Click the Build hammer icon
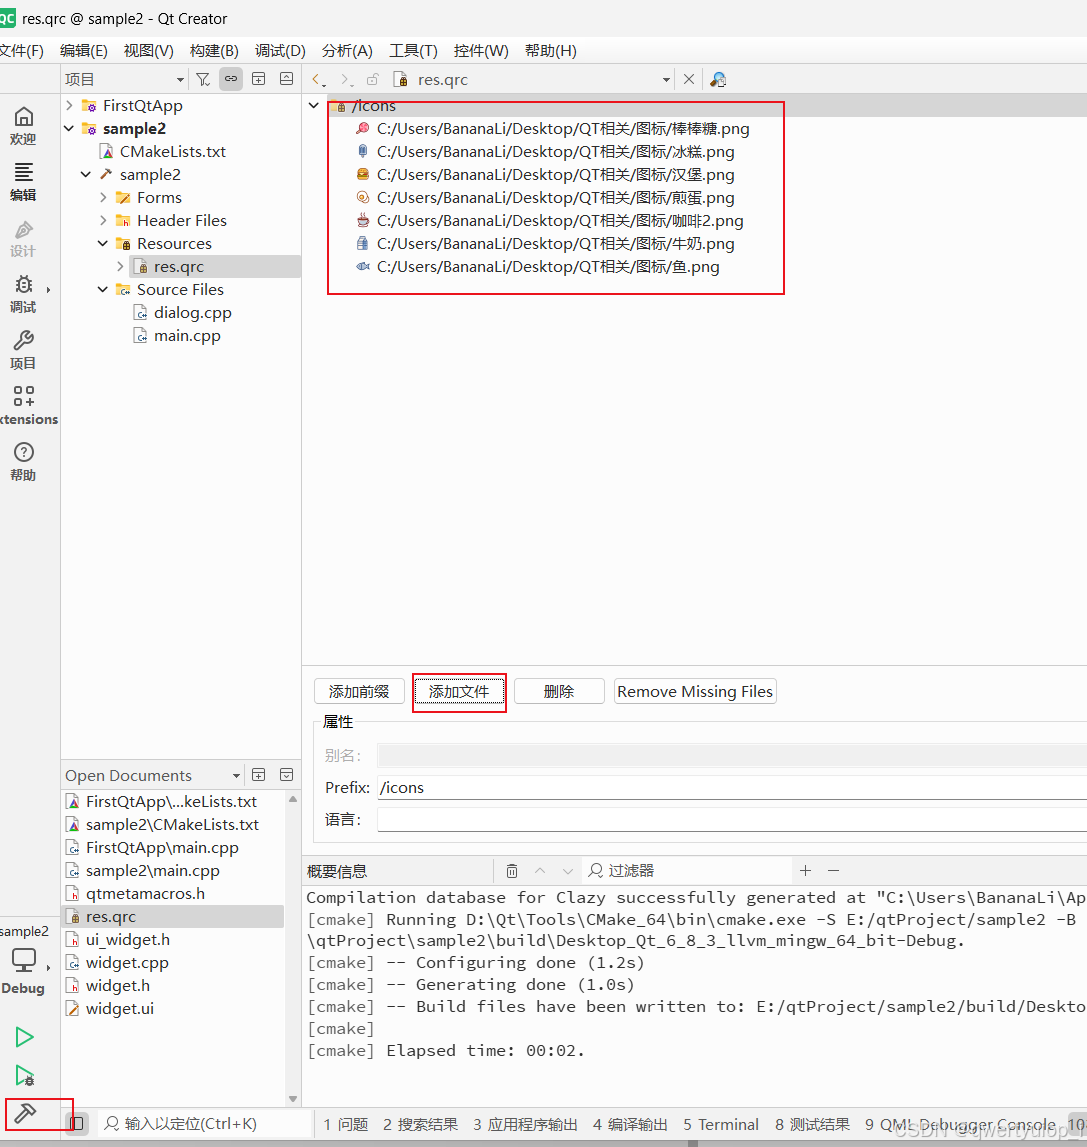The width and height of the screenshot is (1087, 1147). click(x=25, y=1113)
